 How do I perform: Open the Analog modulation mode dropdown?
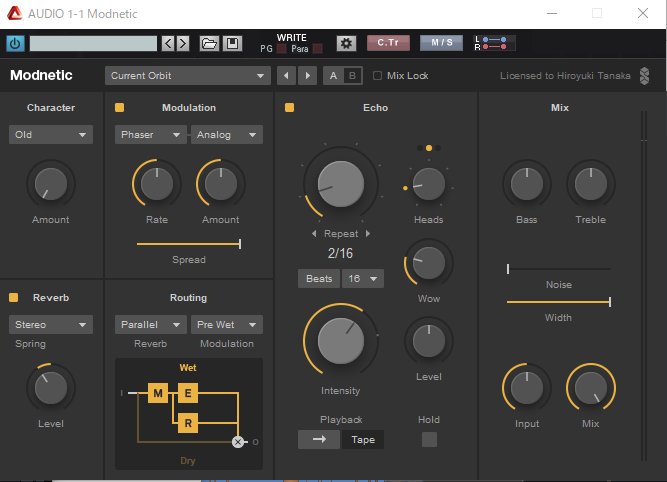click(227, 135)
